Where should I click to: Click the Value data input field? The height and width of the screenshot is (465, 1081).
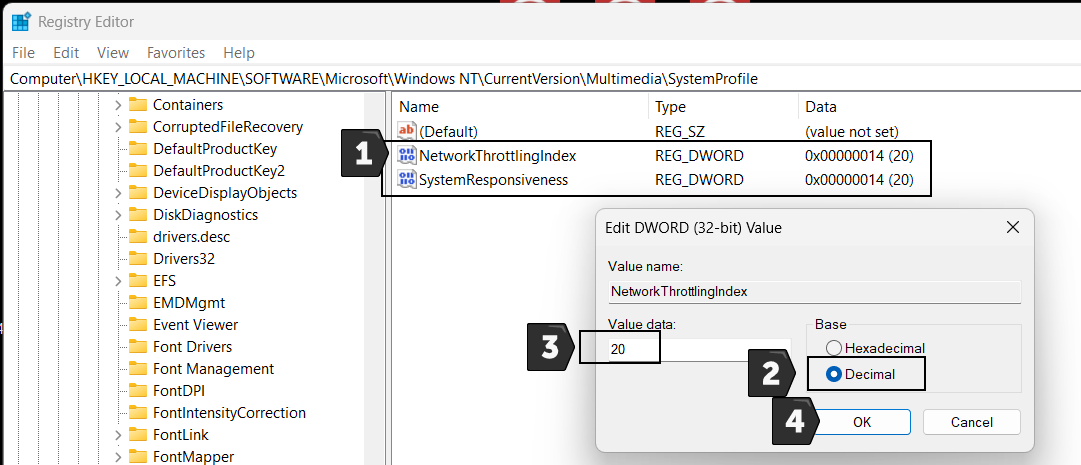tap(699, 350)
